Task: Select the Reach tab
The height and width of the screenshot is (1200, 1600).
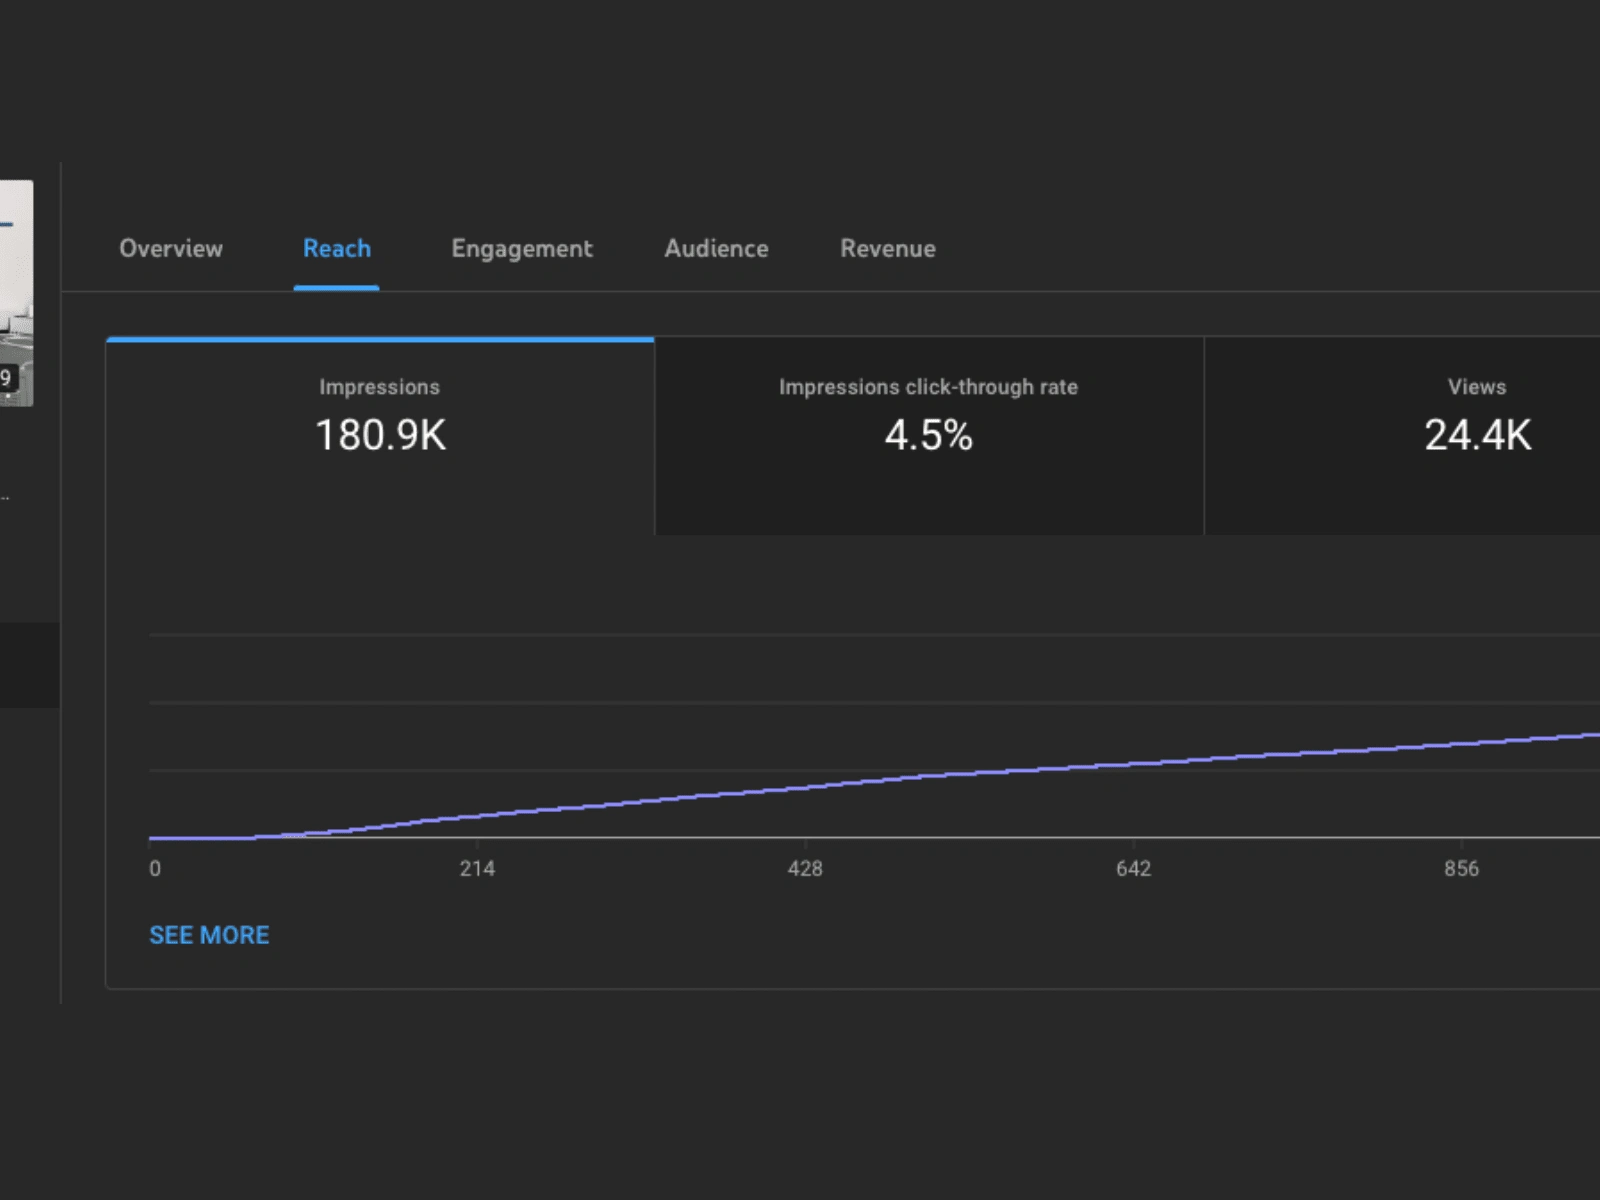Action: pos(337,248)
